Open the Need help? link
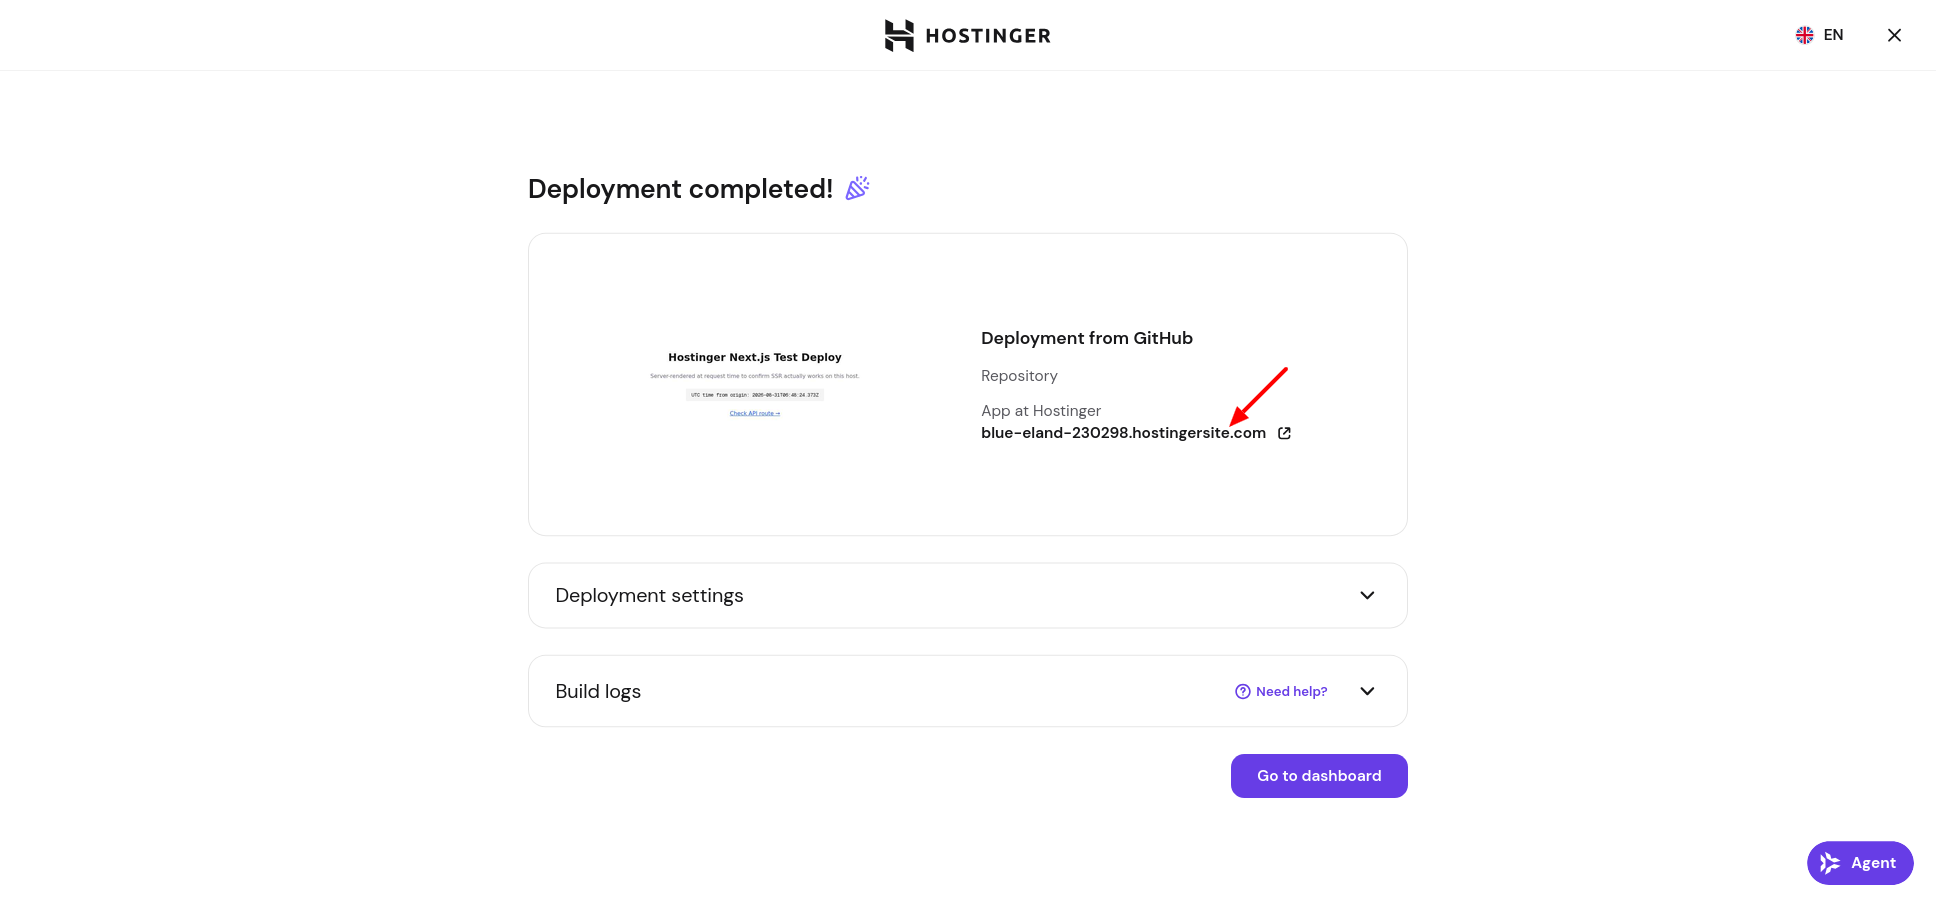The image size is (1936, 898). pos(1281,691)
